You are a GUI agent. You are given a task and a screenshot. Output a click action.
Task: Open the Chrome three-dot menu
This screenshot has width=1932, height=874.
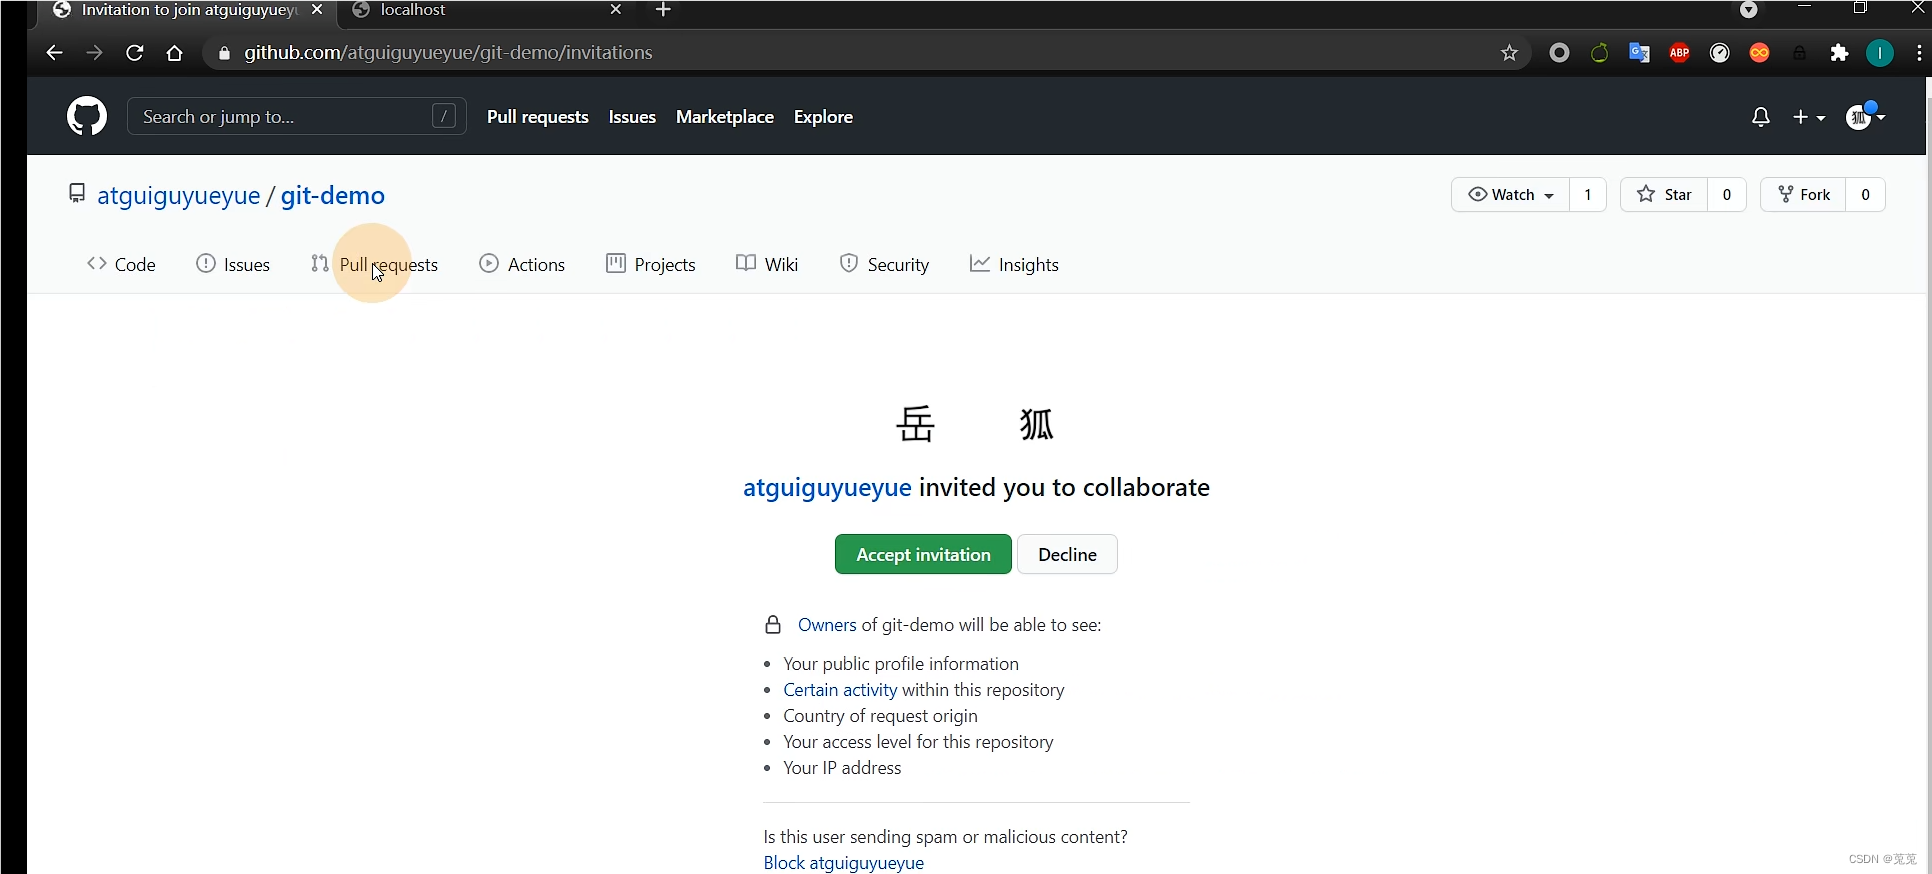click(1919, 53)
